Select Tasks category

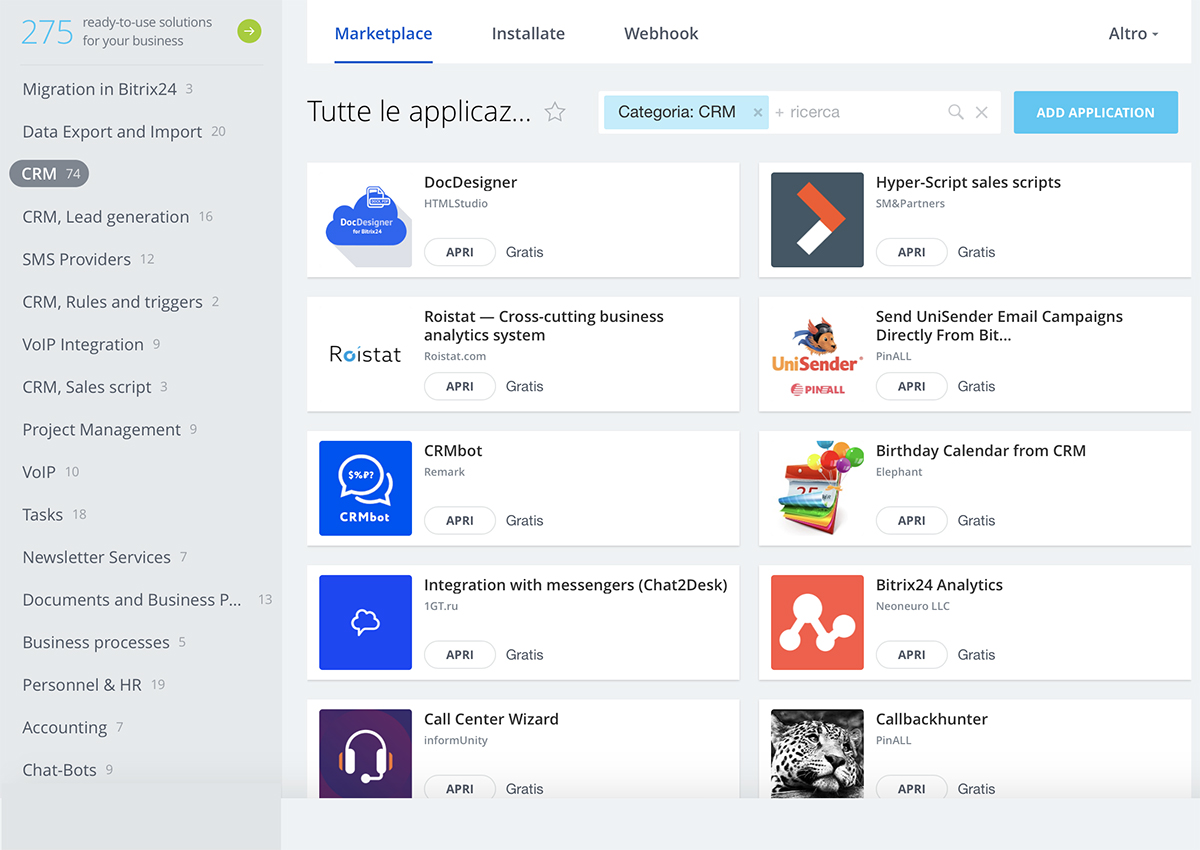click(x=54, y=514)
